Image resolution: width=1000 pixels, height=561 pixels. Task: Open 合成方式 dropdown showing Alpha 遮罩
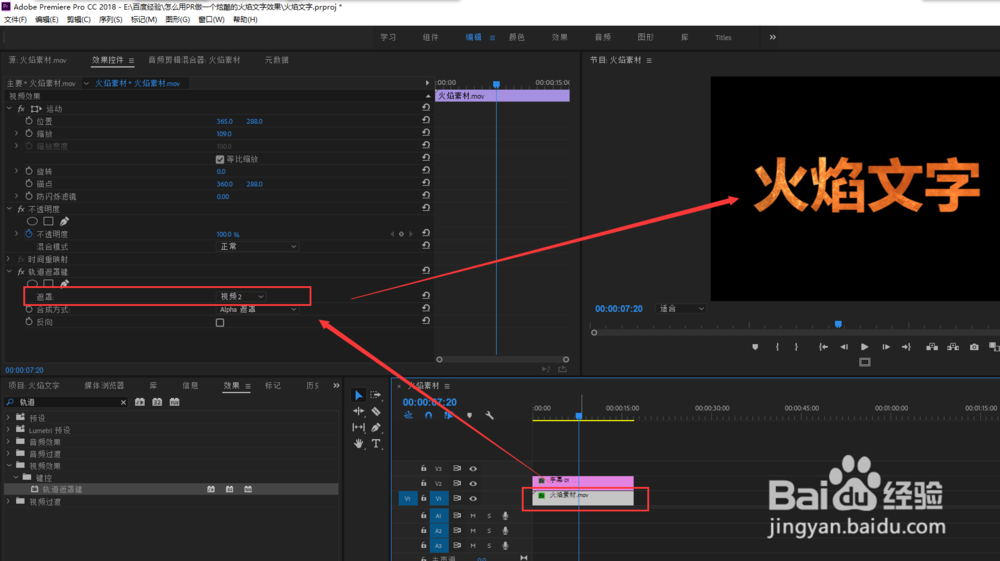click(x=258, y=309)
